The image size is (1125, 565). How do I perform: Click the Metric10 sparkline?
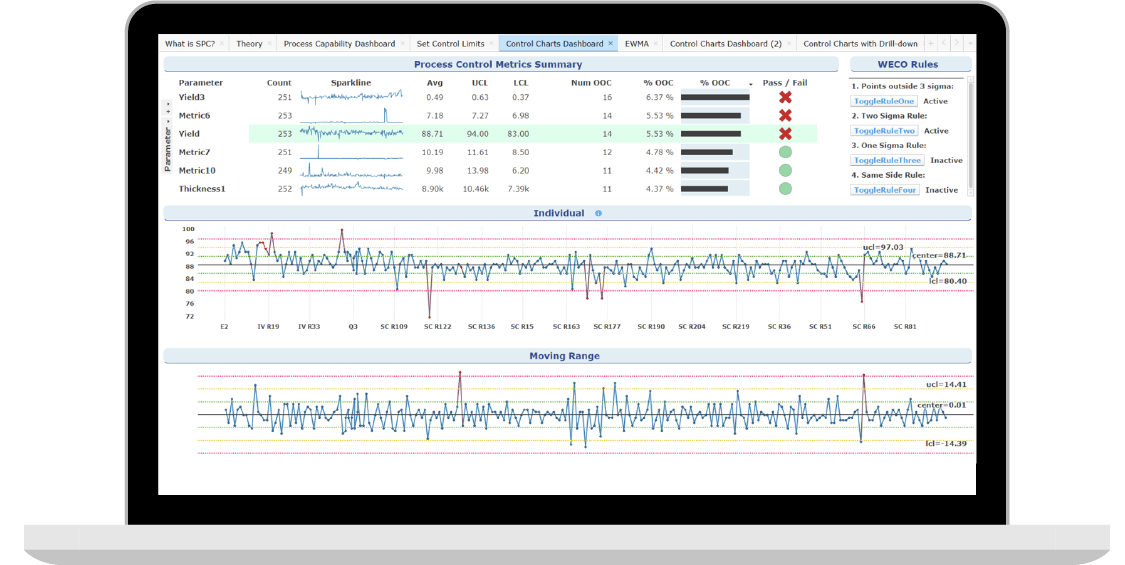pyautogui.click(x=352, y=170)
